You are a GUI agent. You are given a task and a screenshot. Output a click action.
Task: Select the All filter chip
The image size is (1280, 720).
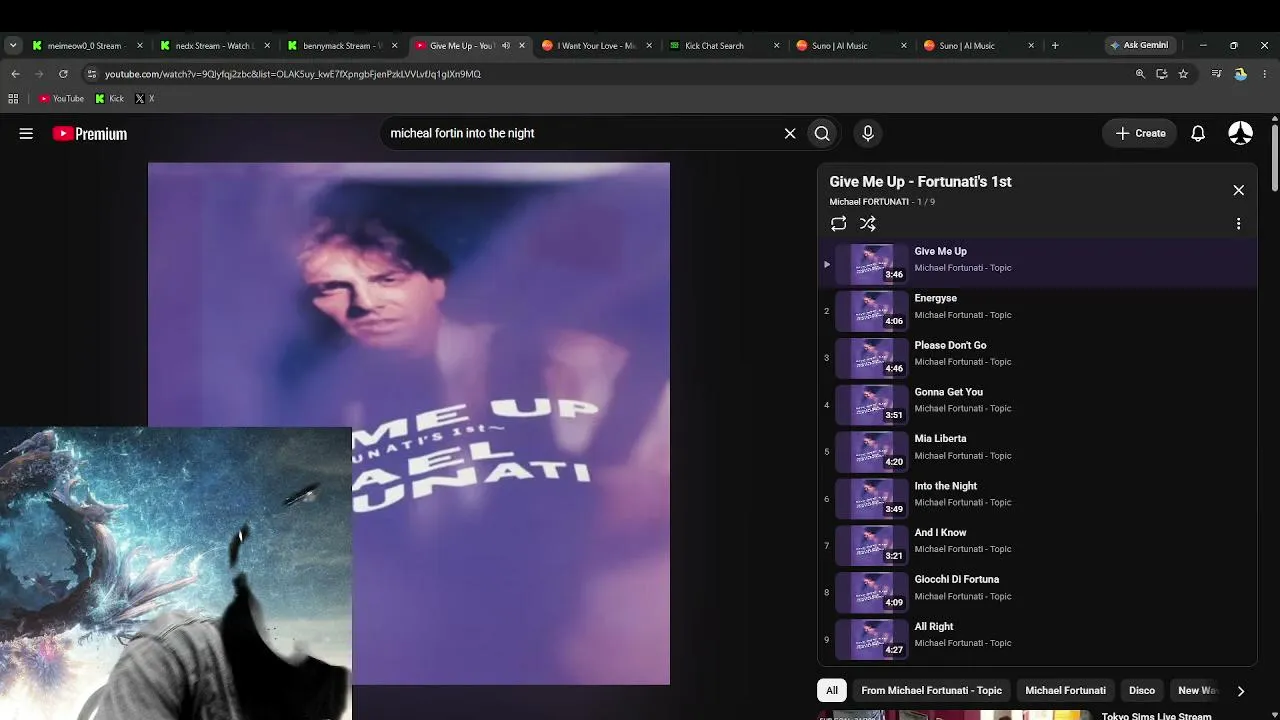pyautogui.click(x=832, y=690)
